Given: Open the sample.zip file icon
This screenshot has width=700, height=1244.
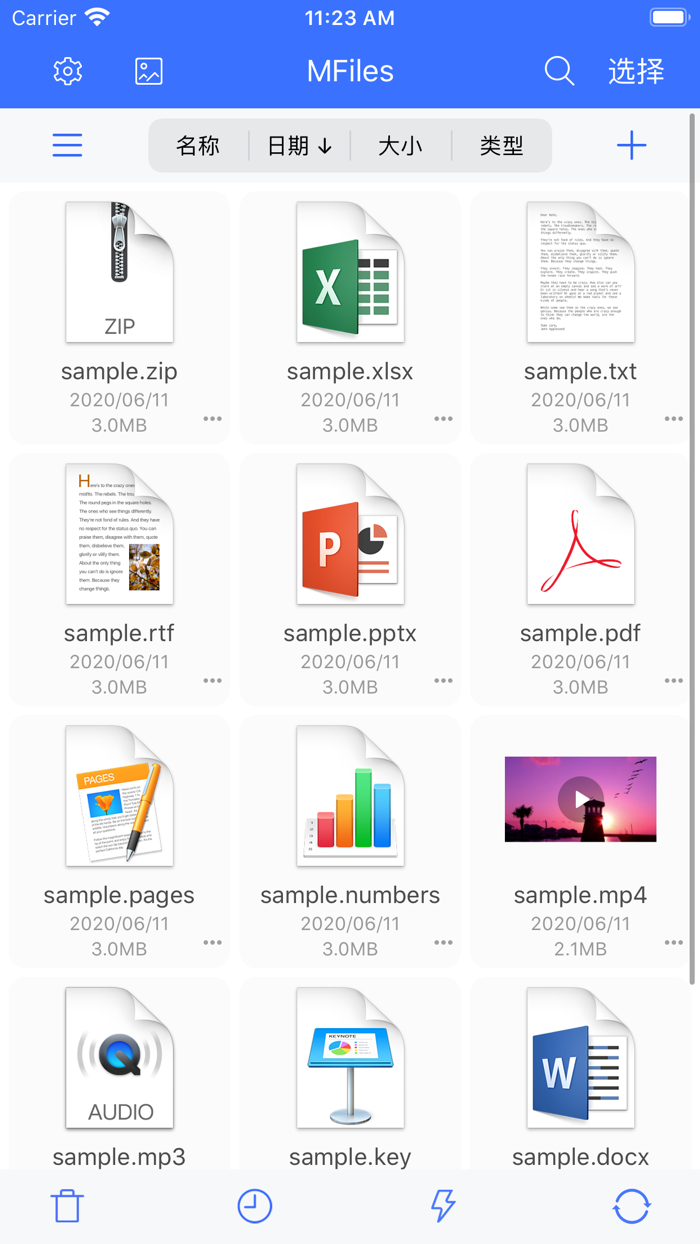Looking at the screenshot, I should [119, 272].
